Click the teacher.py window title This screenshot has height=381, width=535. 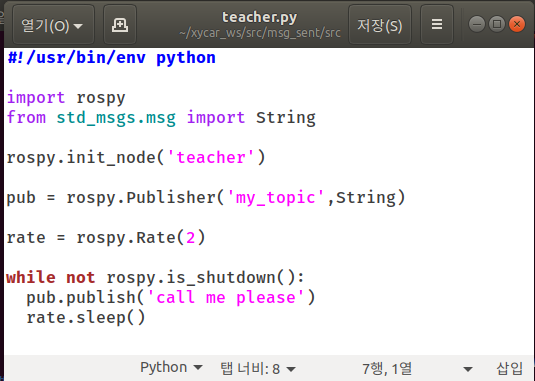[260, 17]
